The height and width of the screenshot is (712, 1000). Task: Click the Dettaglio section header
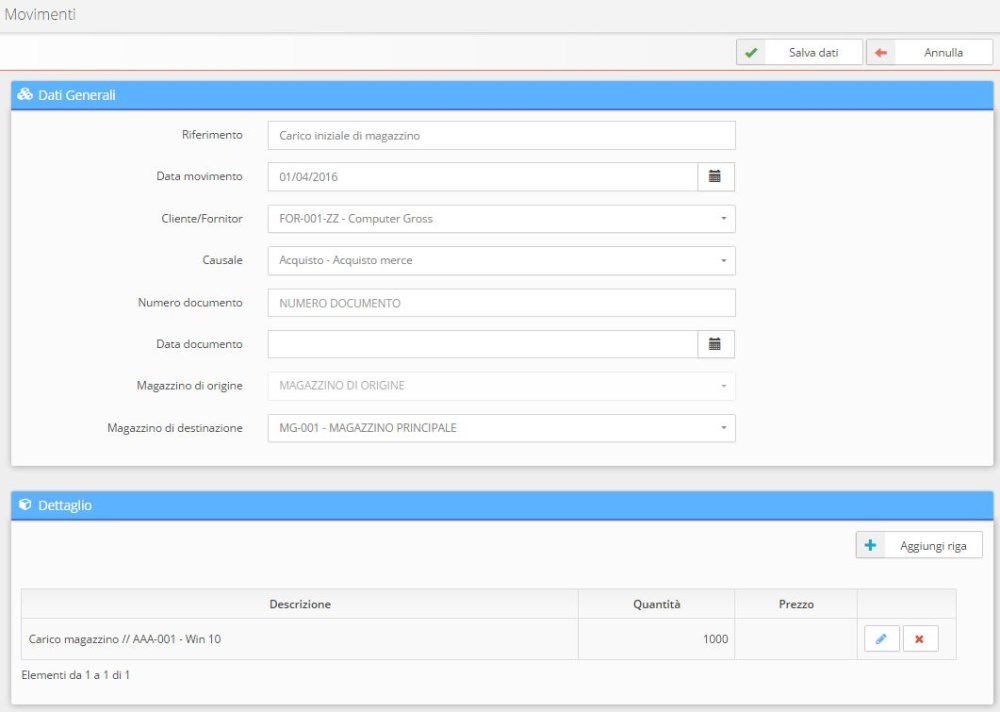tap(502, 505)
